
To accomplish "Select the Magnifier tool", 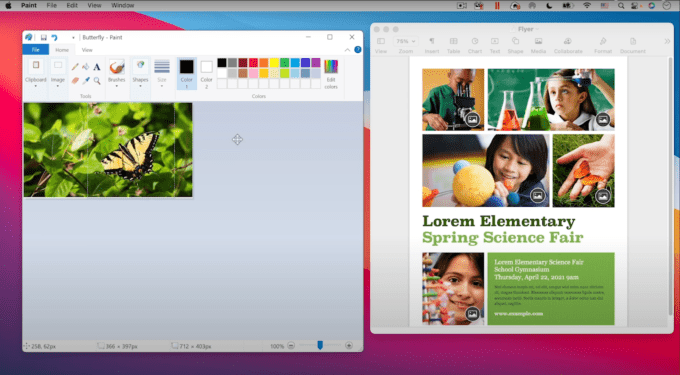I will (97, 81).
